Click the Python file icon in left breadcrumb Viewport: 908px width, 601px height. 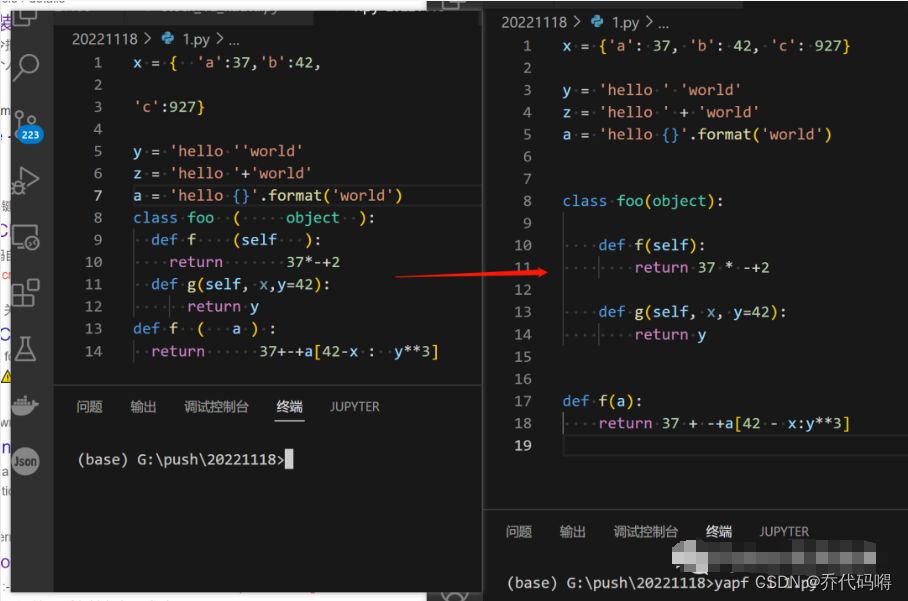(x=168, y=39)
